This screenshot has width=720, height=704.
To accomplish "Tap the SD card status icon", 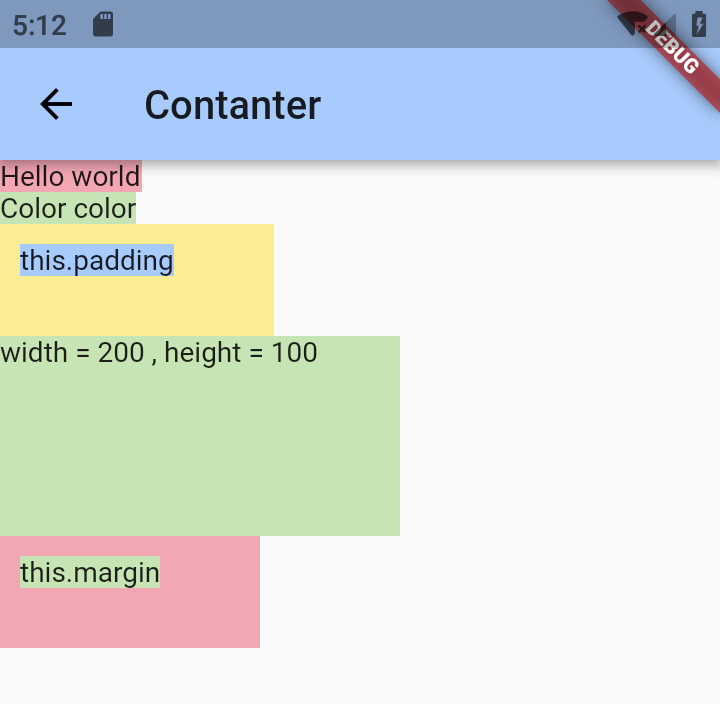I will click(103, 24).
